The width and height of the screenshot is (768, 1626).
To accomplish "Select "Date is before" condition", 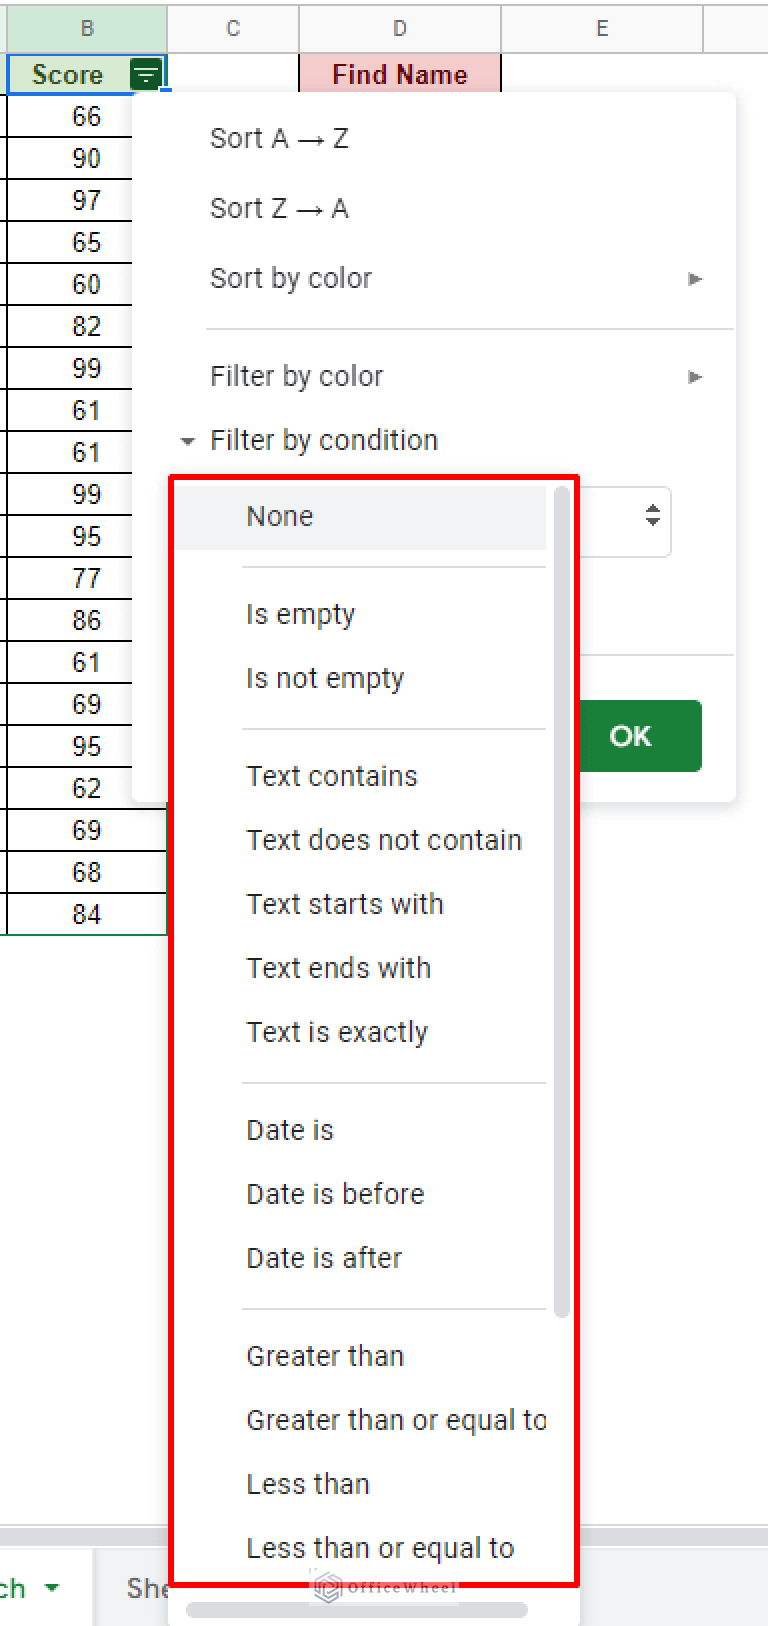I will click(x=335, y=1193).
